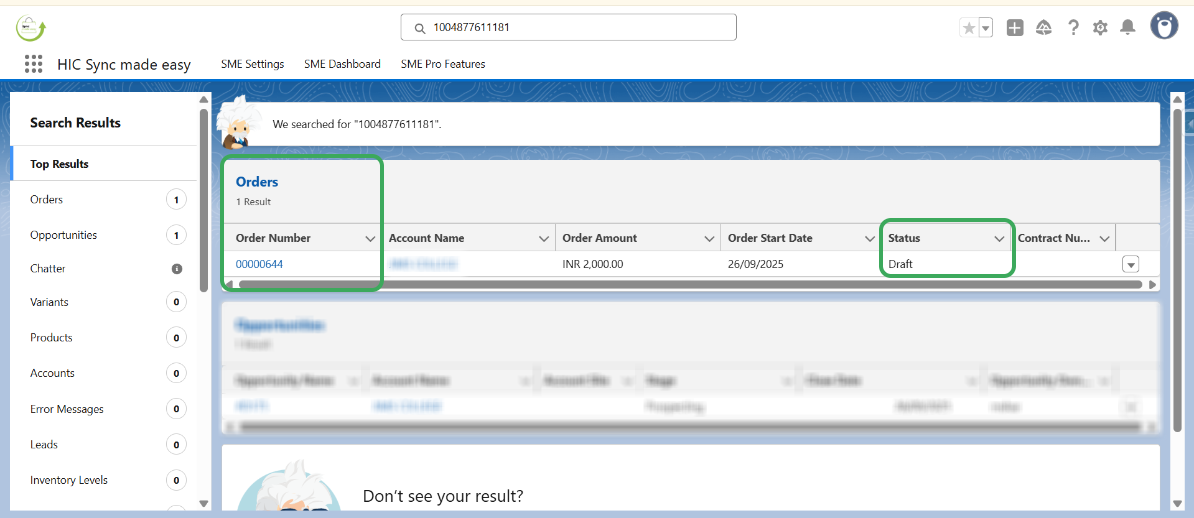Select Error Messages in the sidebar

[104, 409]
